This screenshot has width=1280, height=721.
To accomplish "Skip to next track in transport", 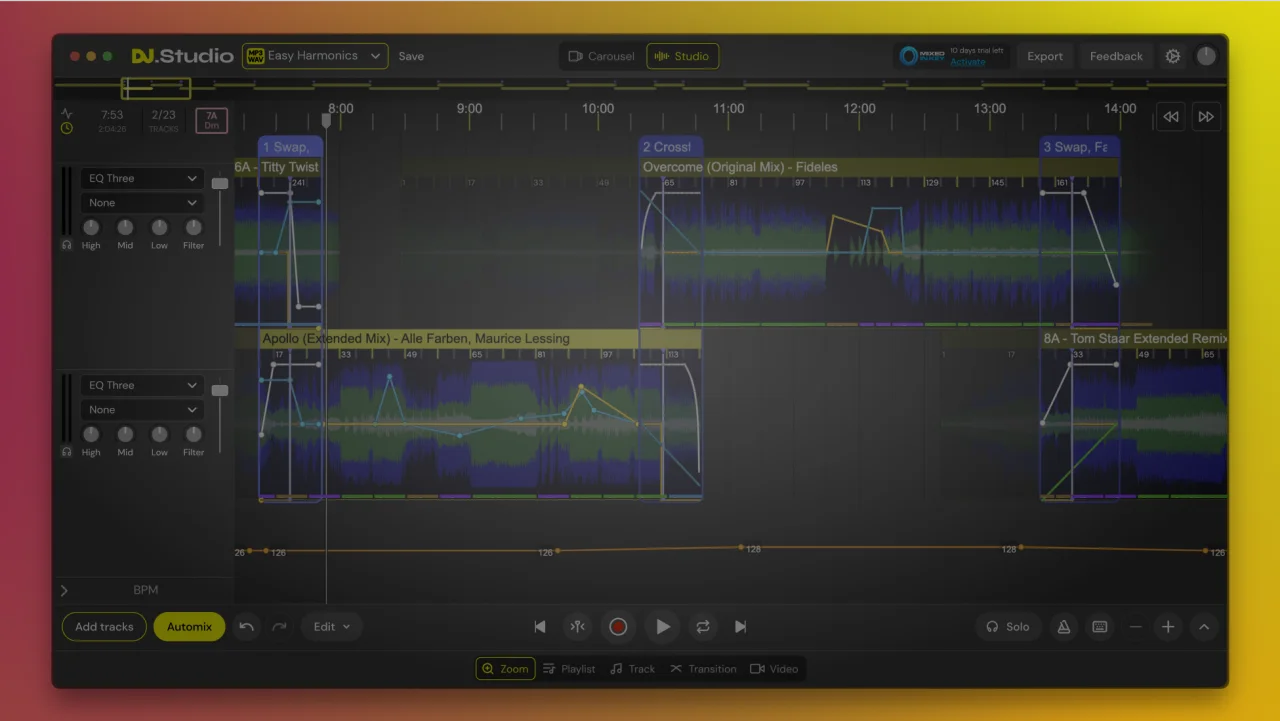I will point(740,627).
